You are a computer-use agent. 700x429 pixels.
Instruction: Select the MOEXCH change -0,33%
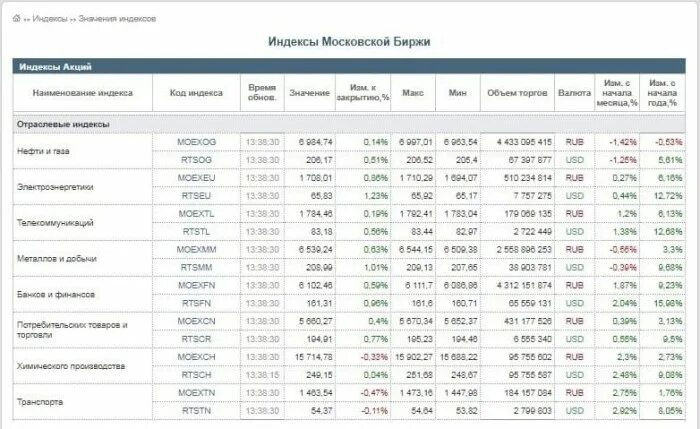pos(374,357)
